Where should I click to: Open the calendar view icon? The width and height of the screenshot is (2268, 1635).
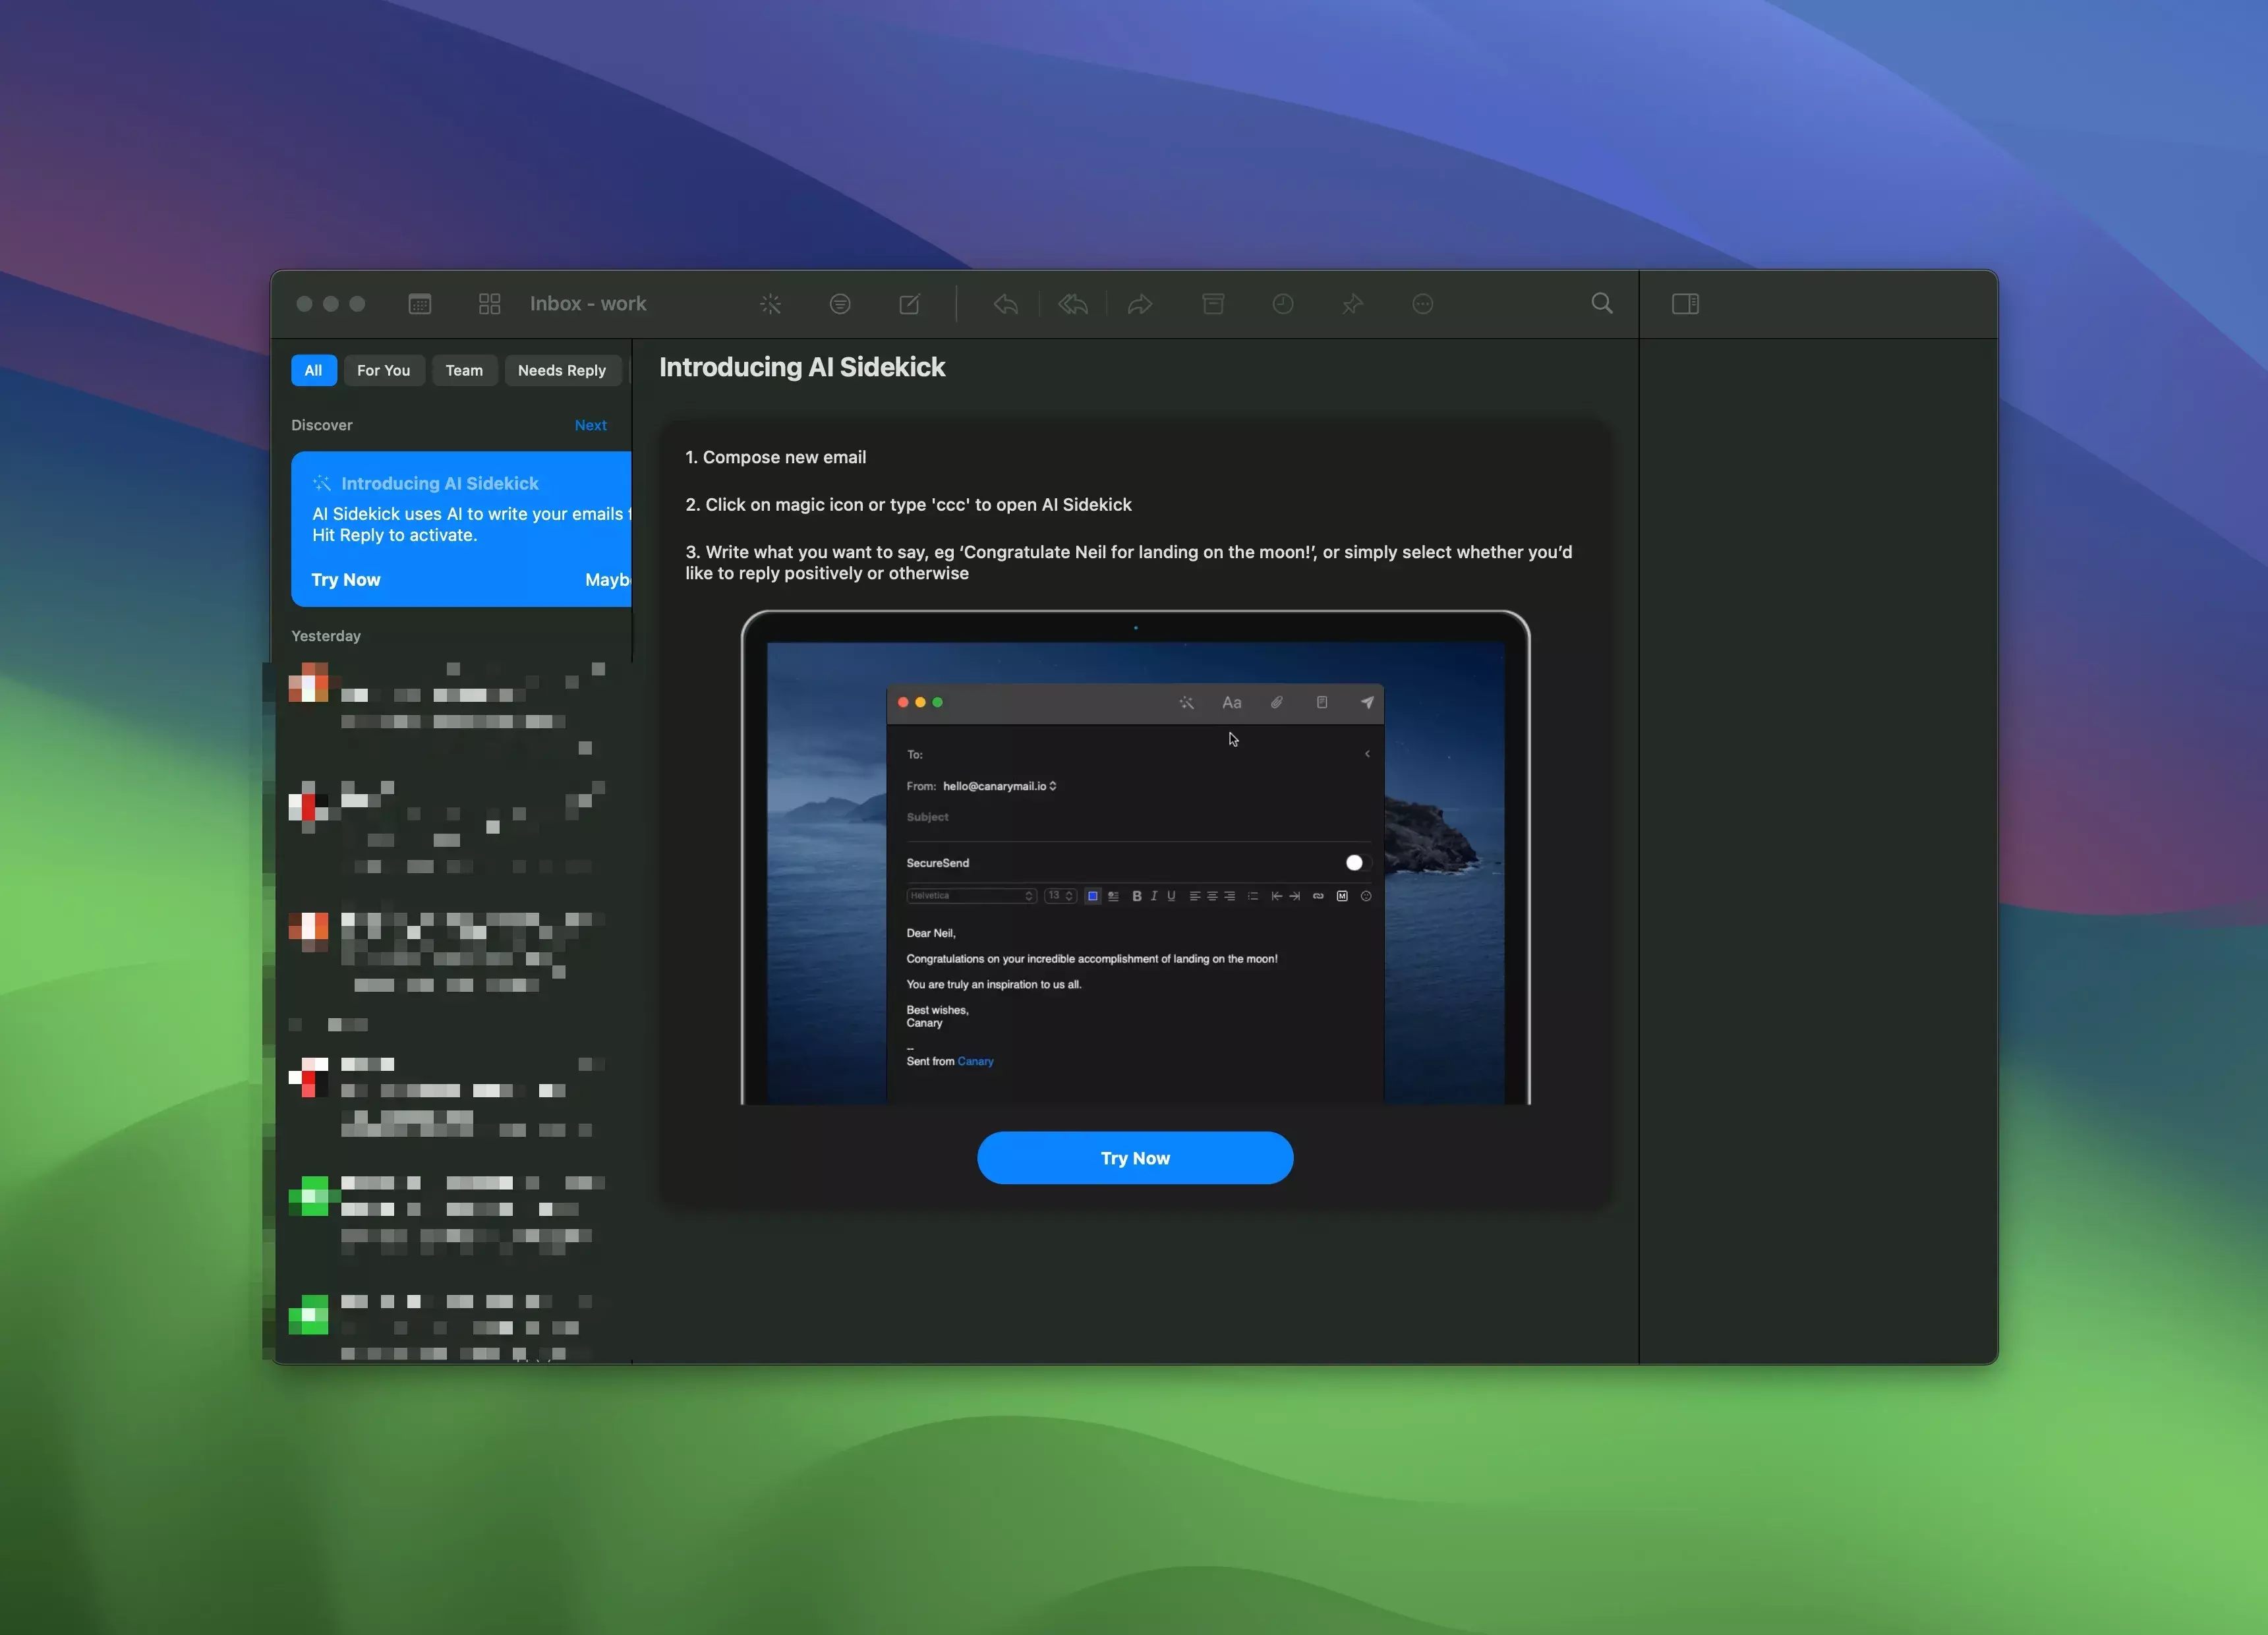(x=420, y=304)
